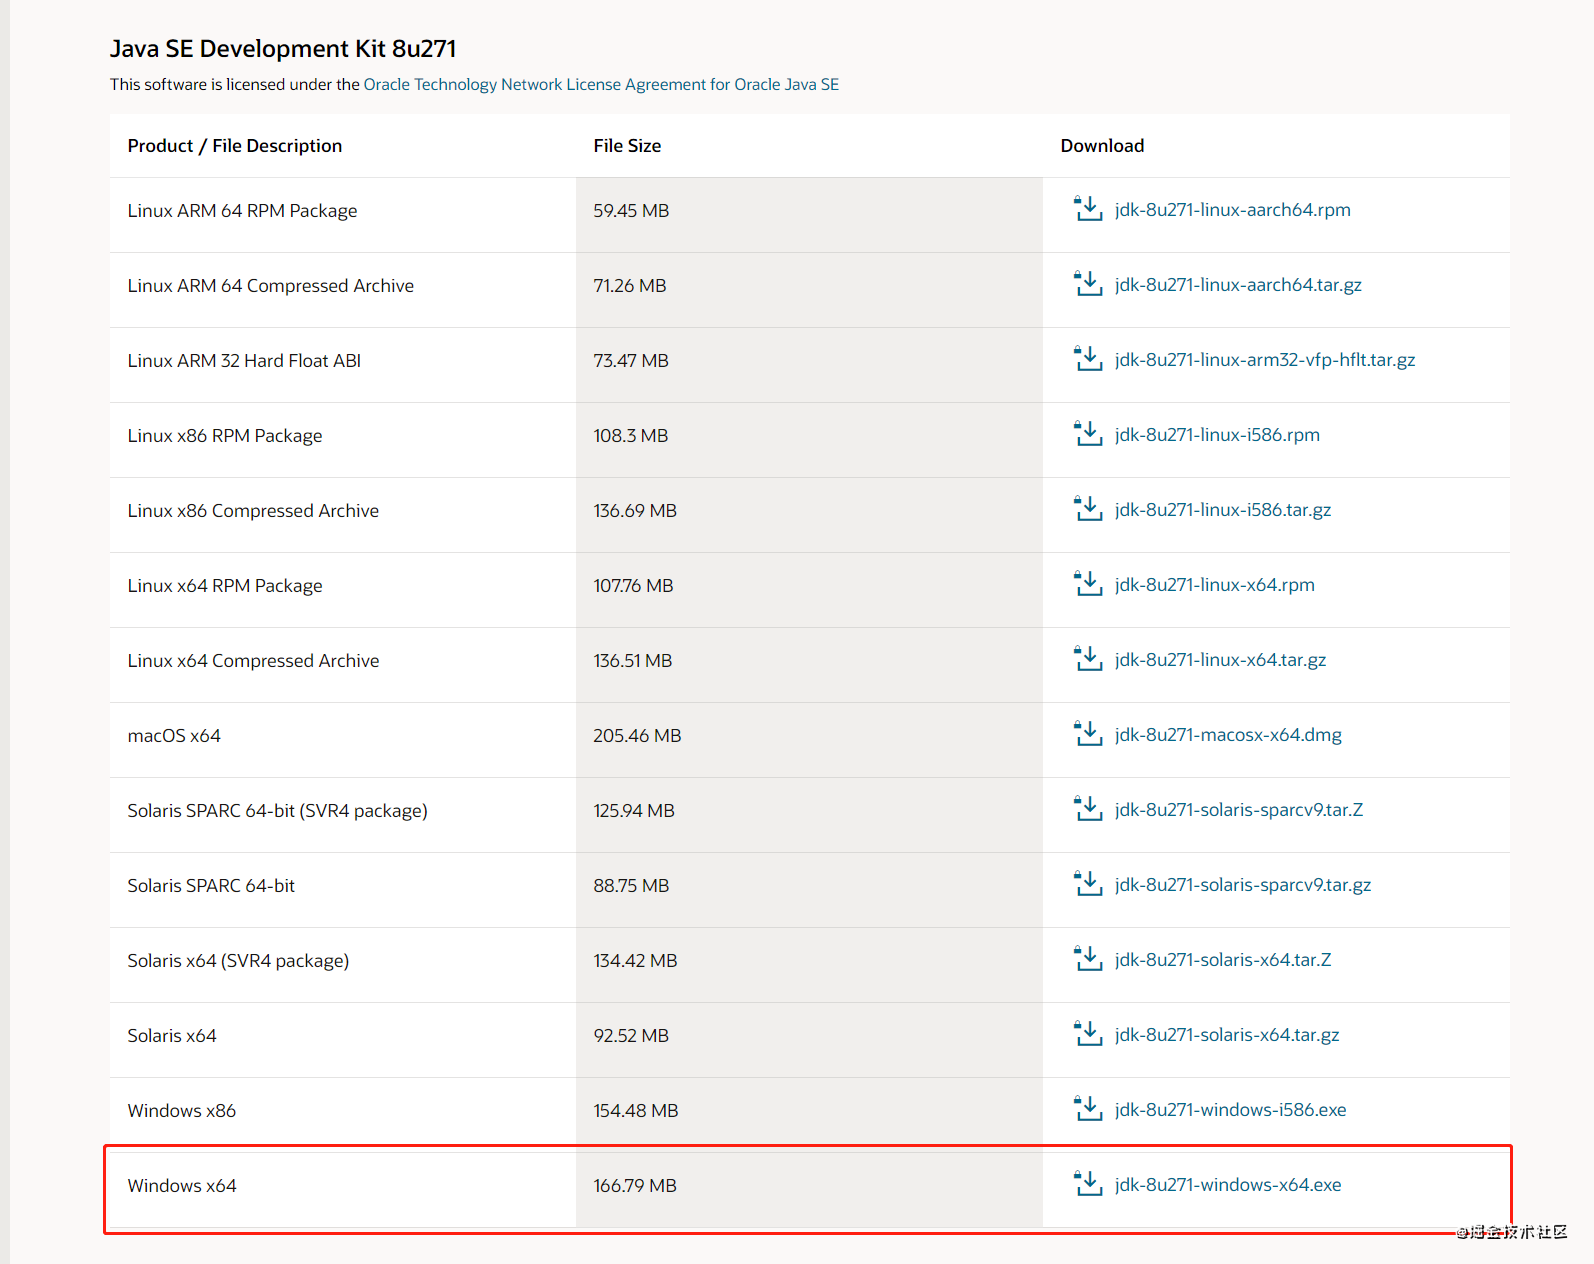Click the jdk-8u271-linux-x64.tar.gz link
The height and width of the screenshot is (1264, 1594).
(1220, 660)
